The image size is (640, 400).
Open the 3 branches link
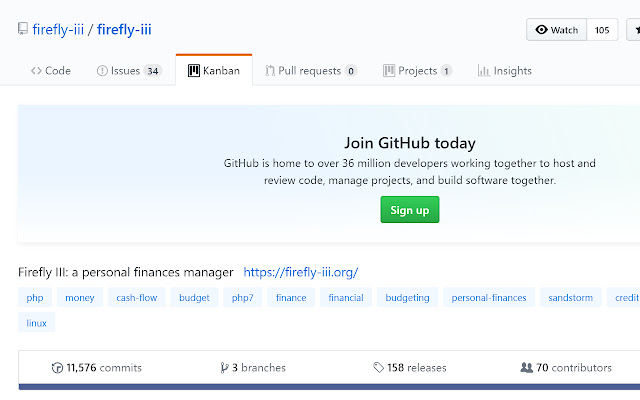[253, 368]
